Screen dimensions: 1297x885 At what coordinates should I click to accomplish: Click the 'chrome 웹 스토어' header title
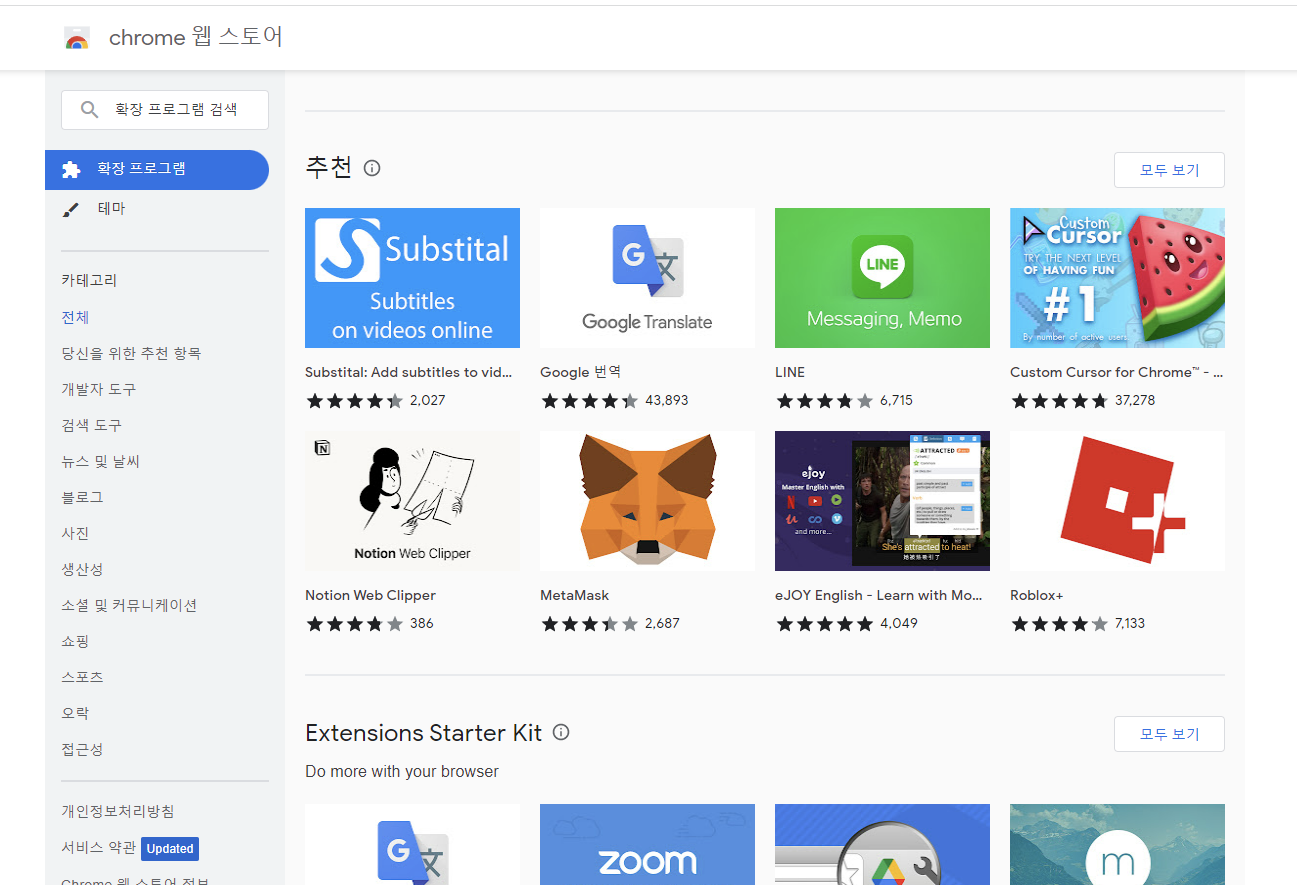click(196, 38)
